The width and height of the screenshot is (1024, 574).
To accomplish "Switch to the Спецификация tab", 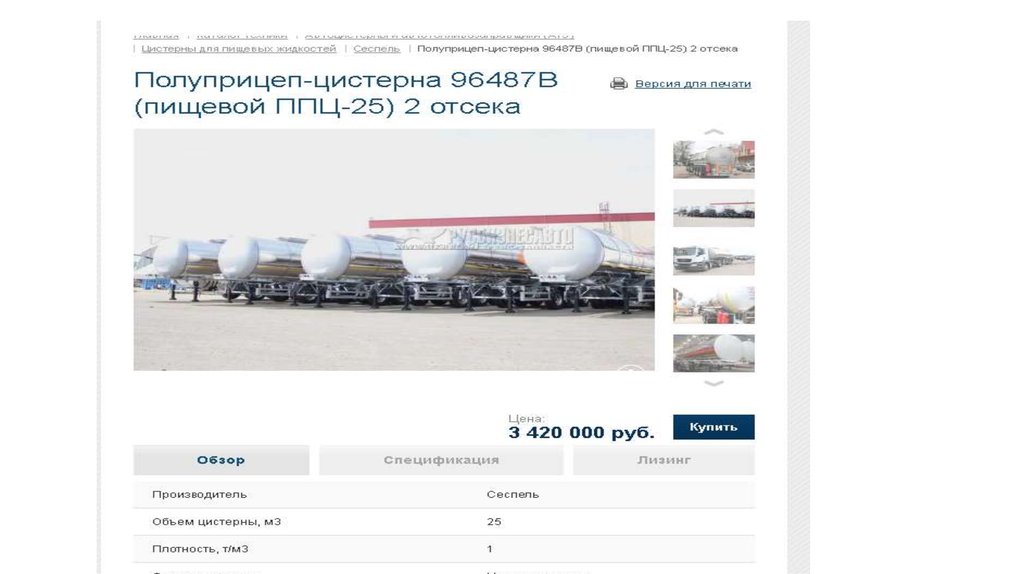I will pos(441,460).
